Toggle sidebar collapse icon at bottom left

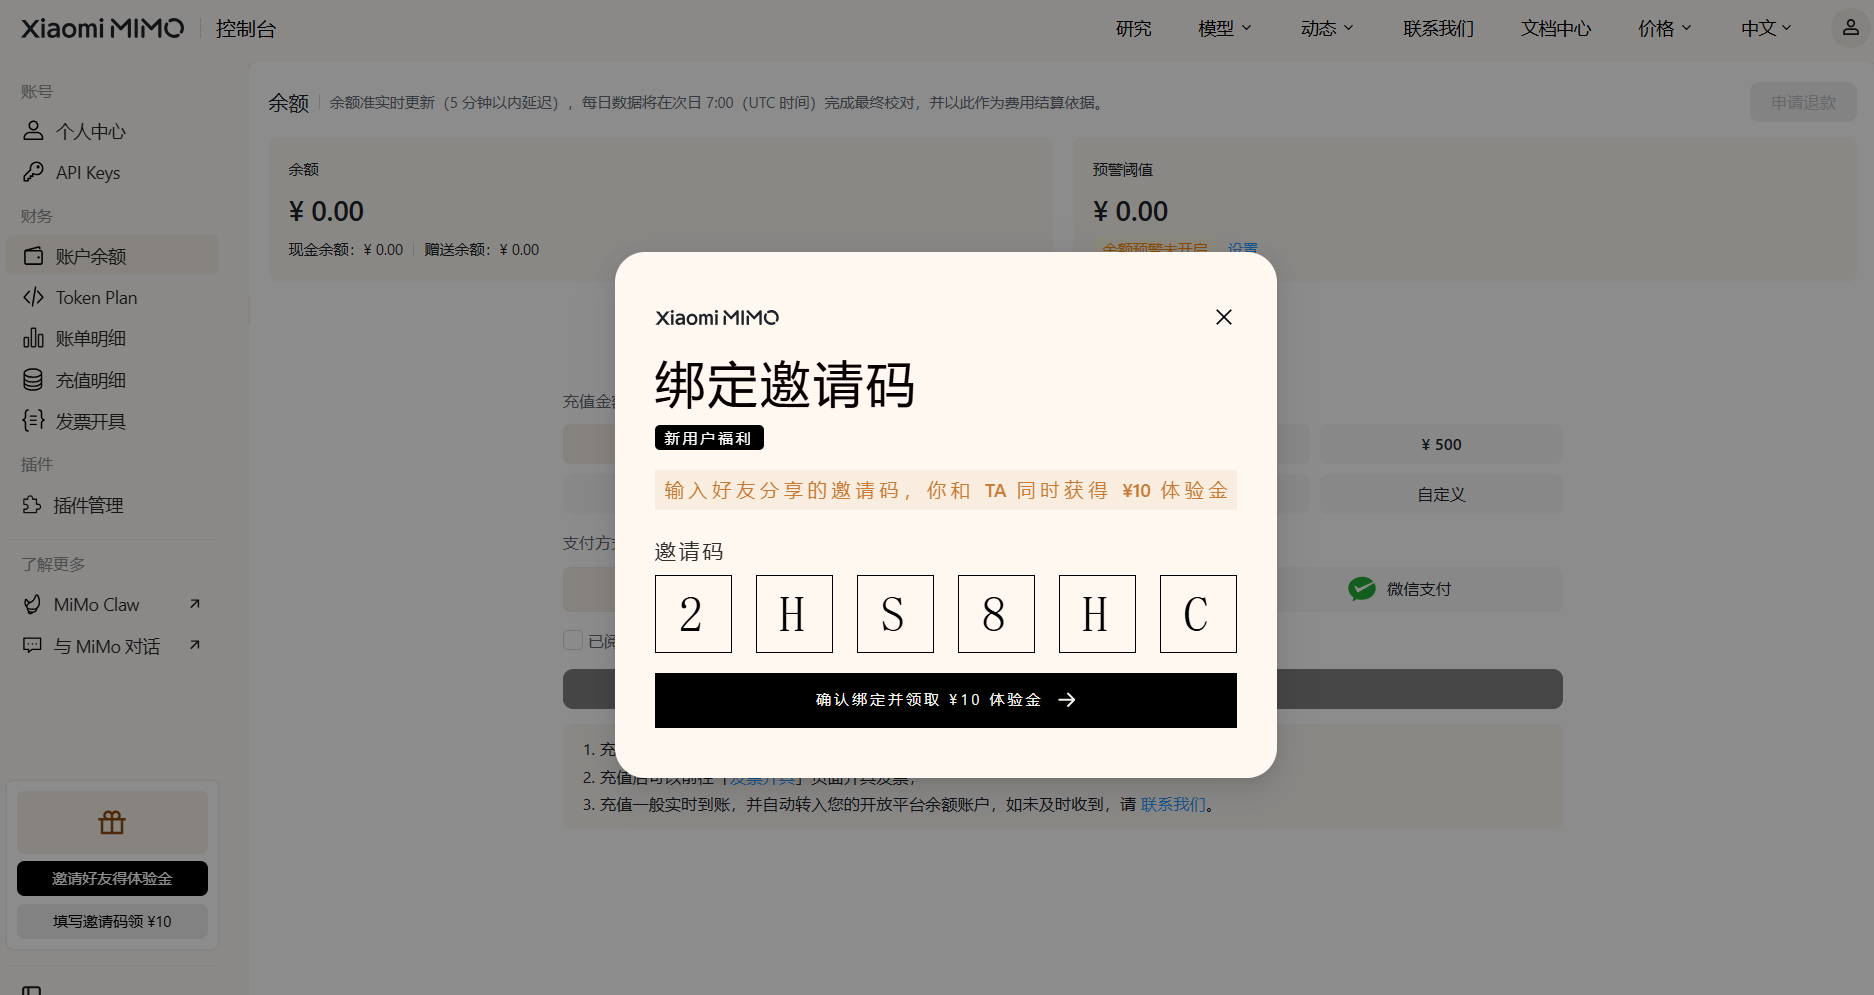32,990
